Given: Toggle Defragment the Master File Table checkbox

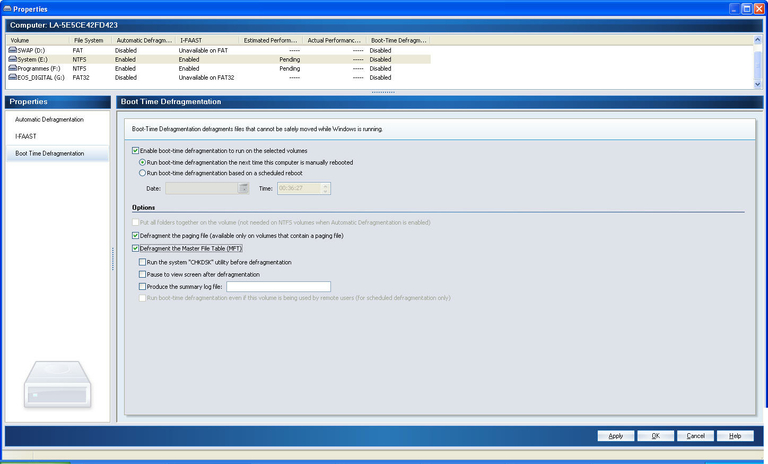Looking at the screenshot, I should pyautogui.click(x=136, y=248).
